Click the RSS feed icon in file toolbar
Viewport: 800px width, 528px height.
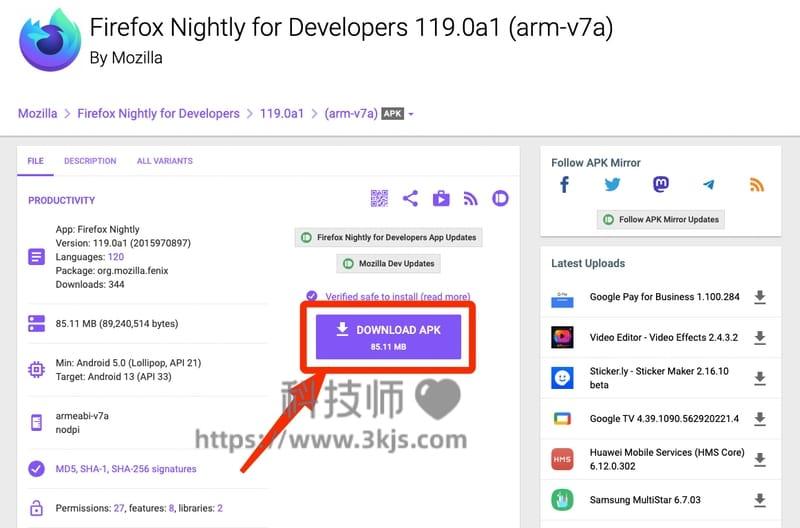470,198
